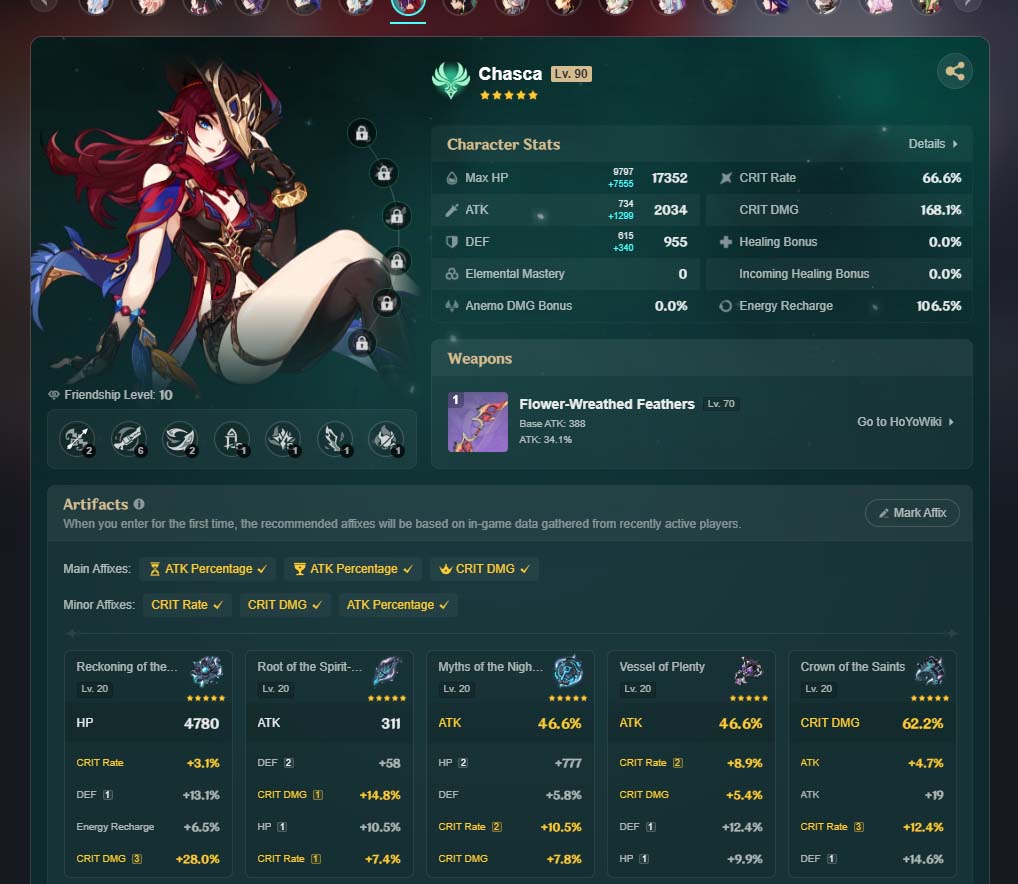1018x884 pixels.
Task: Click the Flower-Wreathed Feathers weapon thumbnail
Action: point(478,422)
